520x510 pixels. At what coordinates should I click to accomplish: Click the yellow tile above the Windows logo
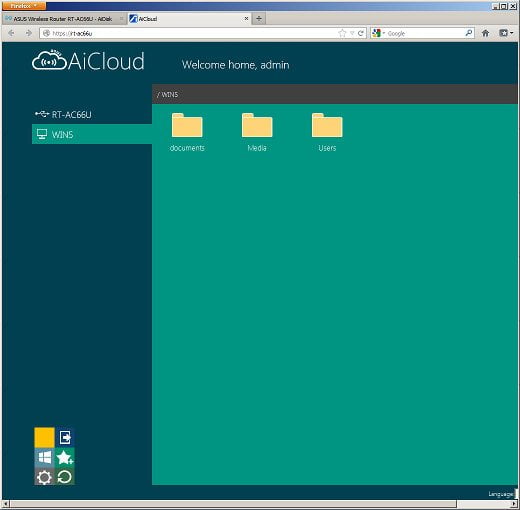pos(44,437)
